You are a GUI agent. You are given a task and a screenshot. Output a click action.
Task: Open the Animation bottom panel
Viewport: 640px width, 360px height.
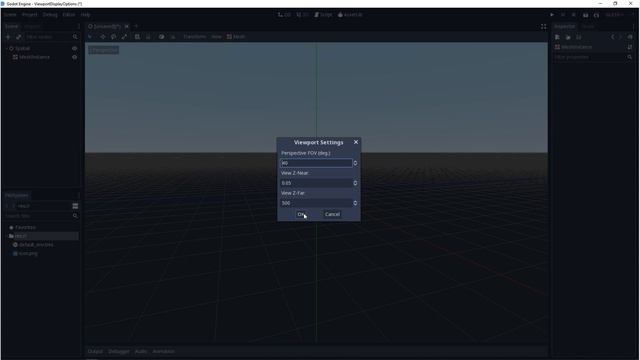tap(163, 351)
